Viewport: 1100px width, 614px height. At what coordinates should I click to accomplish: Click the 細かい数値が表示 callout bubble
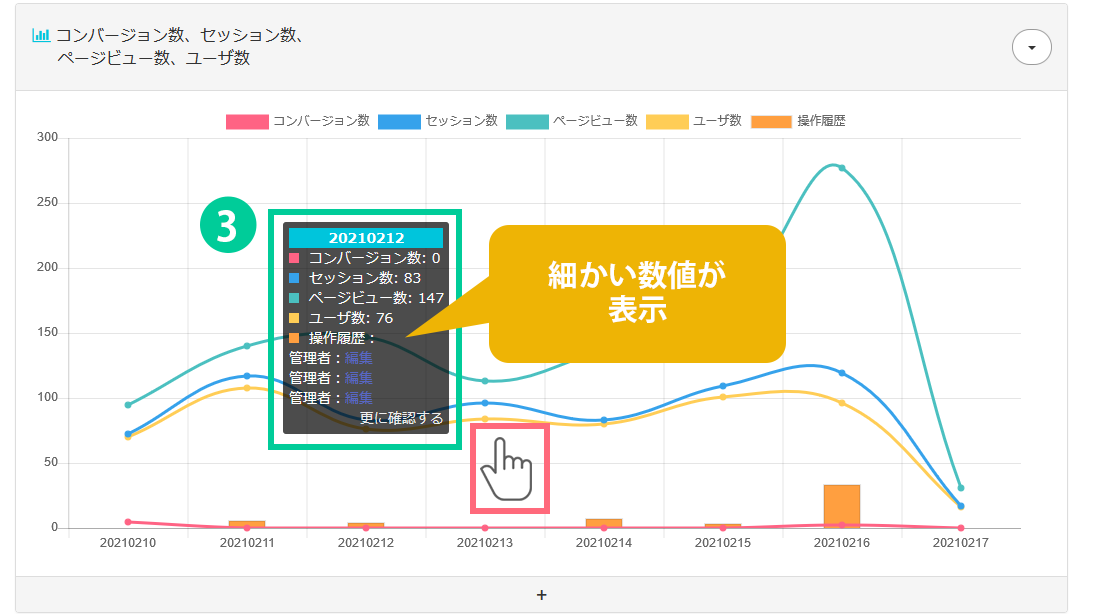[x=636, y=292]
